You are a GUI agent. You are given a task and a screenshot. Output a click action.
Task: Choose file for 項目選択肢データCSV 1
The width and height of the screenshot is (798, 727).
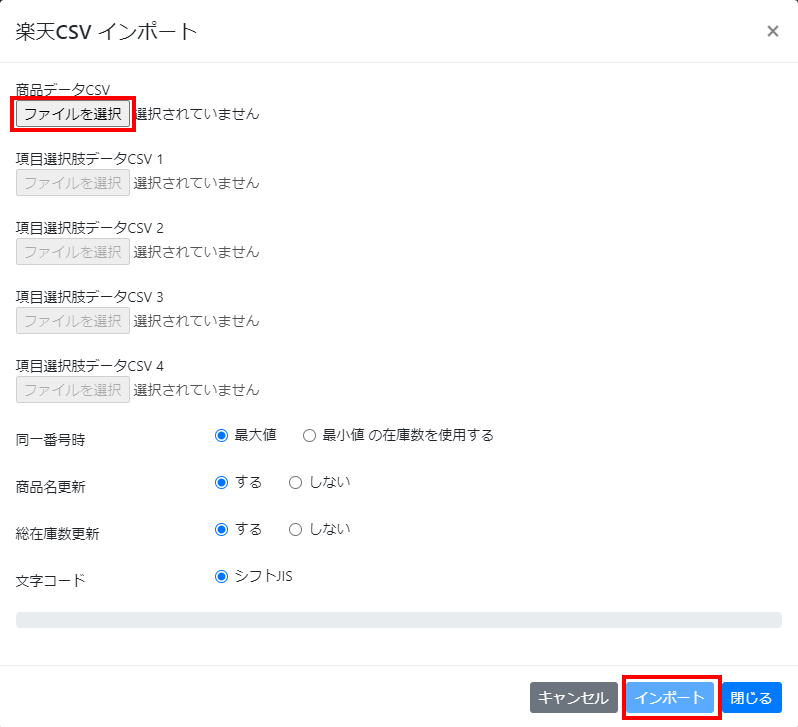[73, 183]
